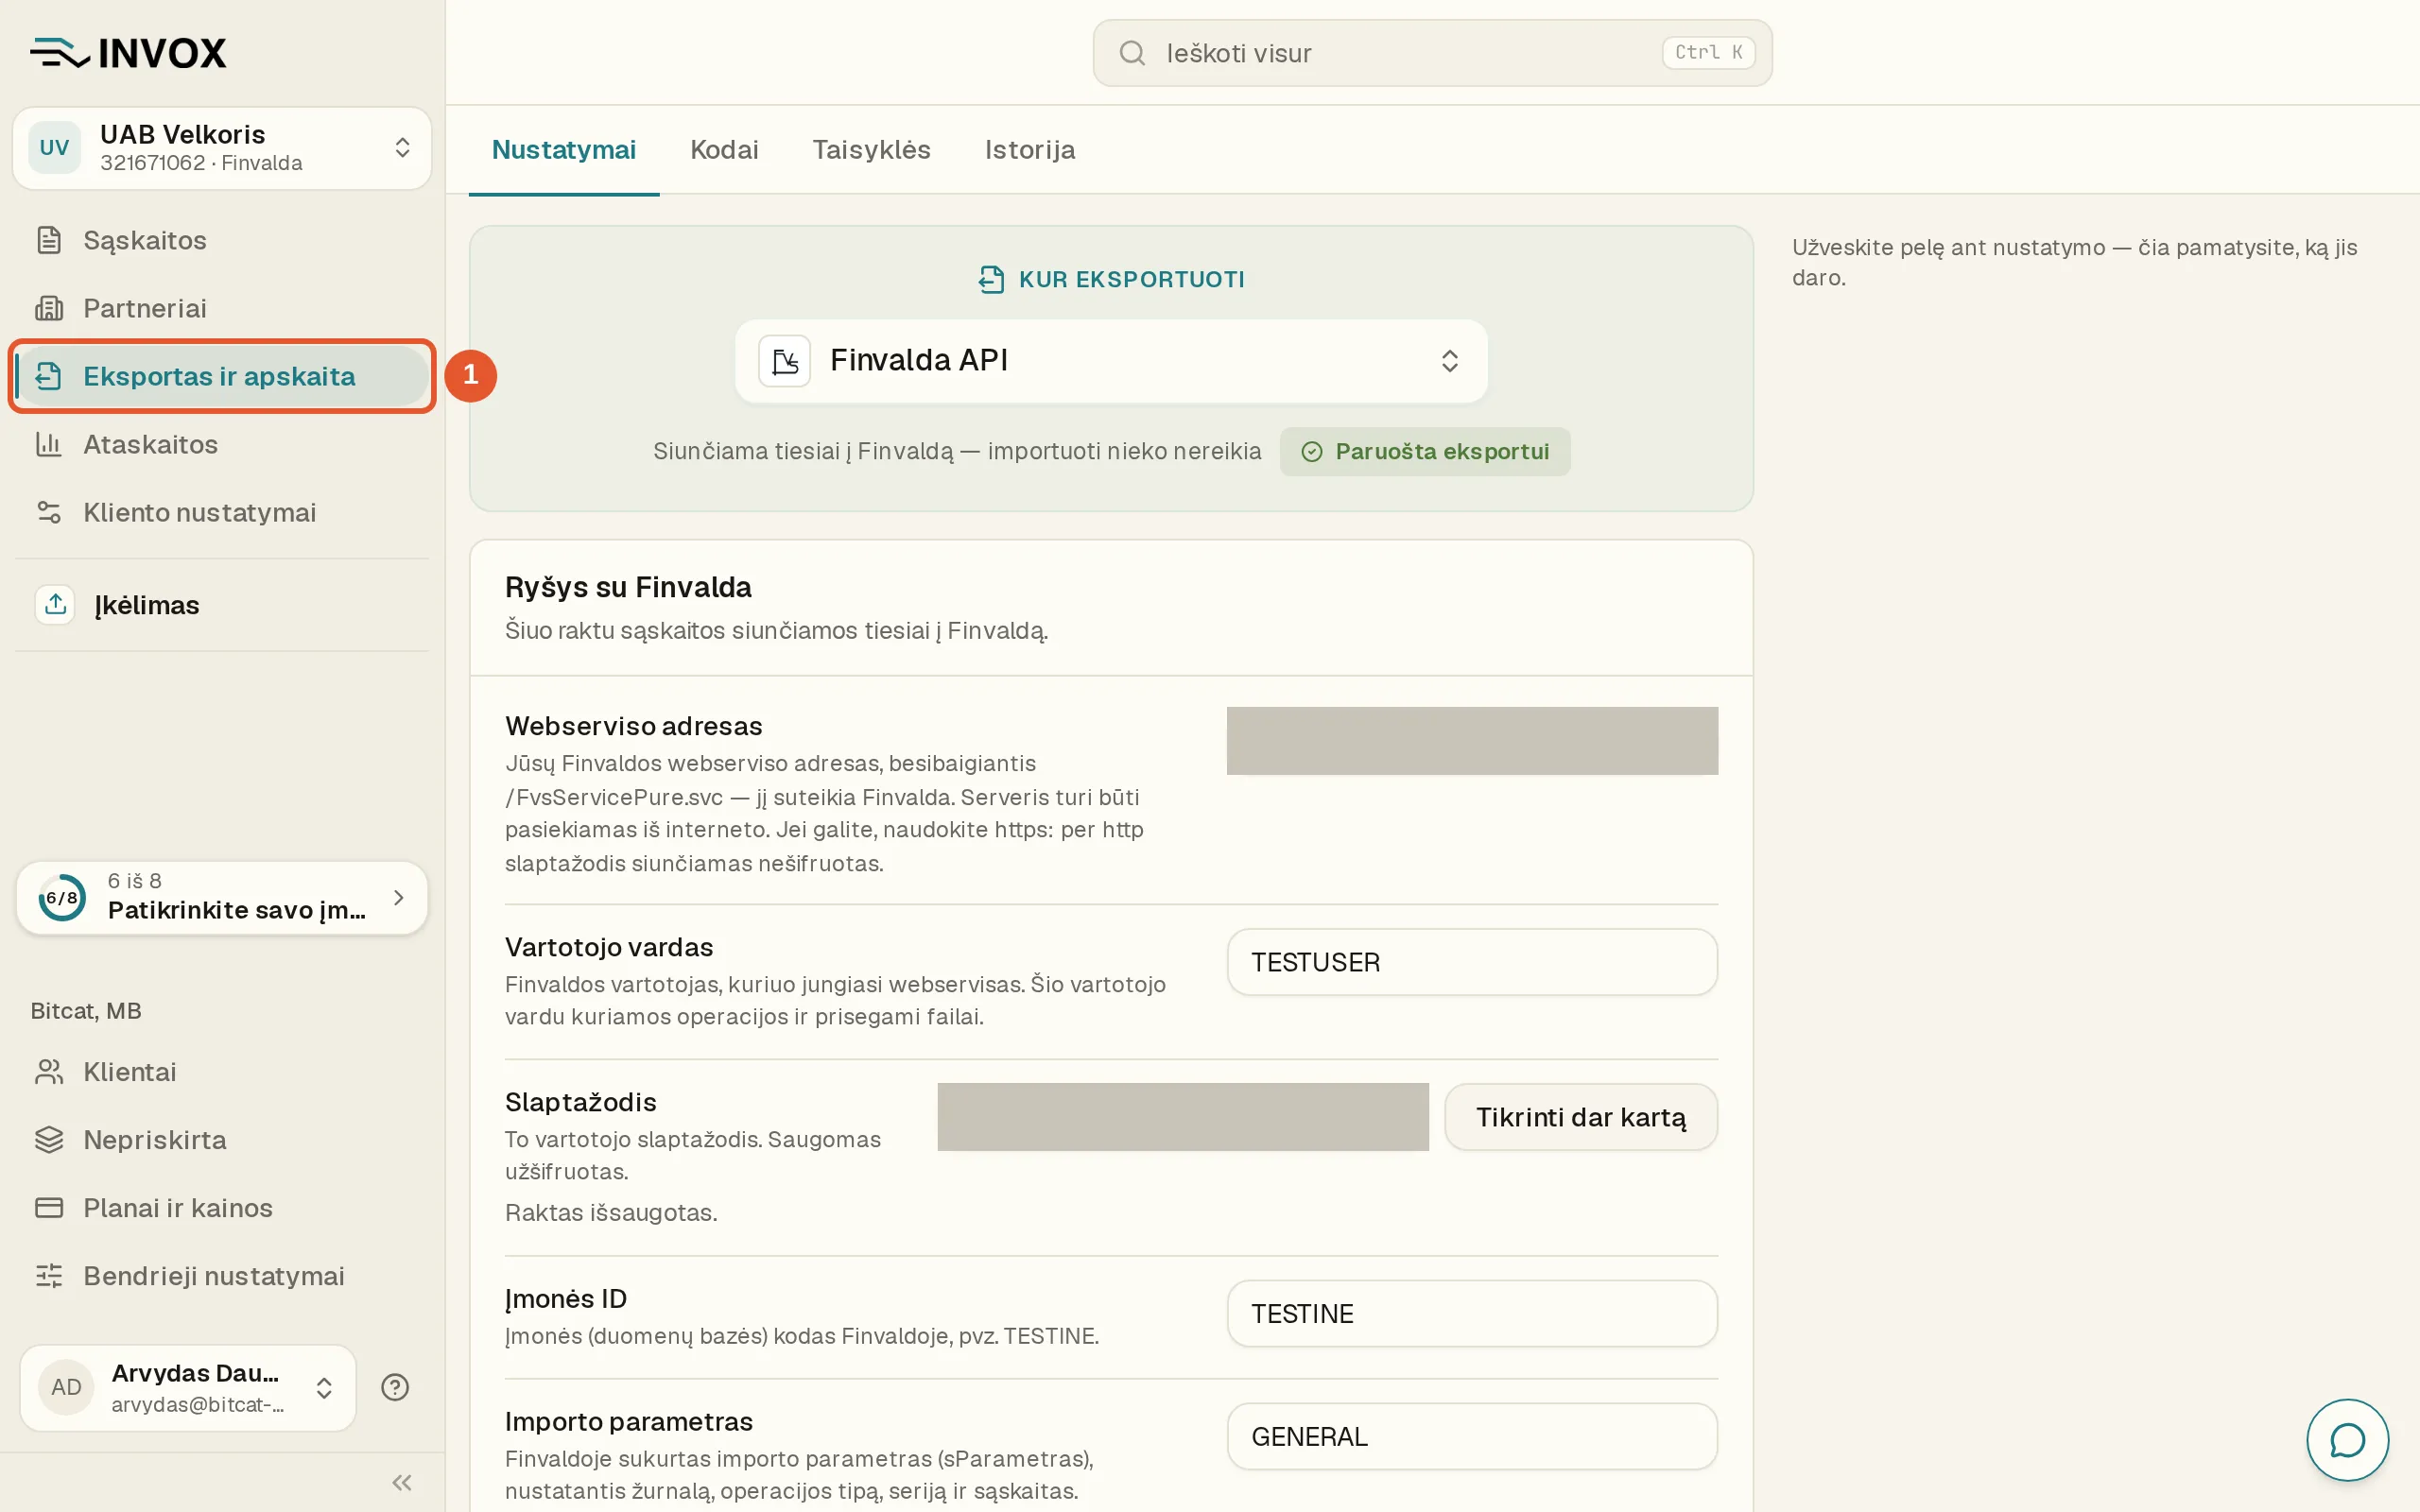
Task: Open the chat bubble widget
Action: (2347, 1440)
